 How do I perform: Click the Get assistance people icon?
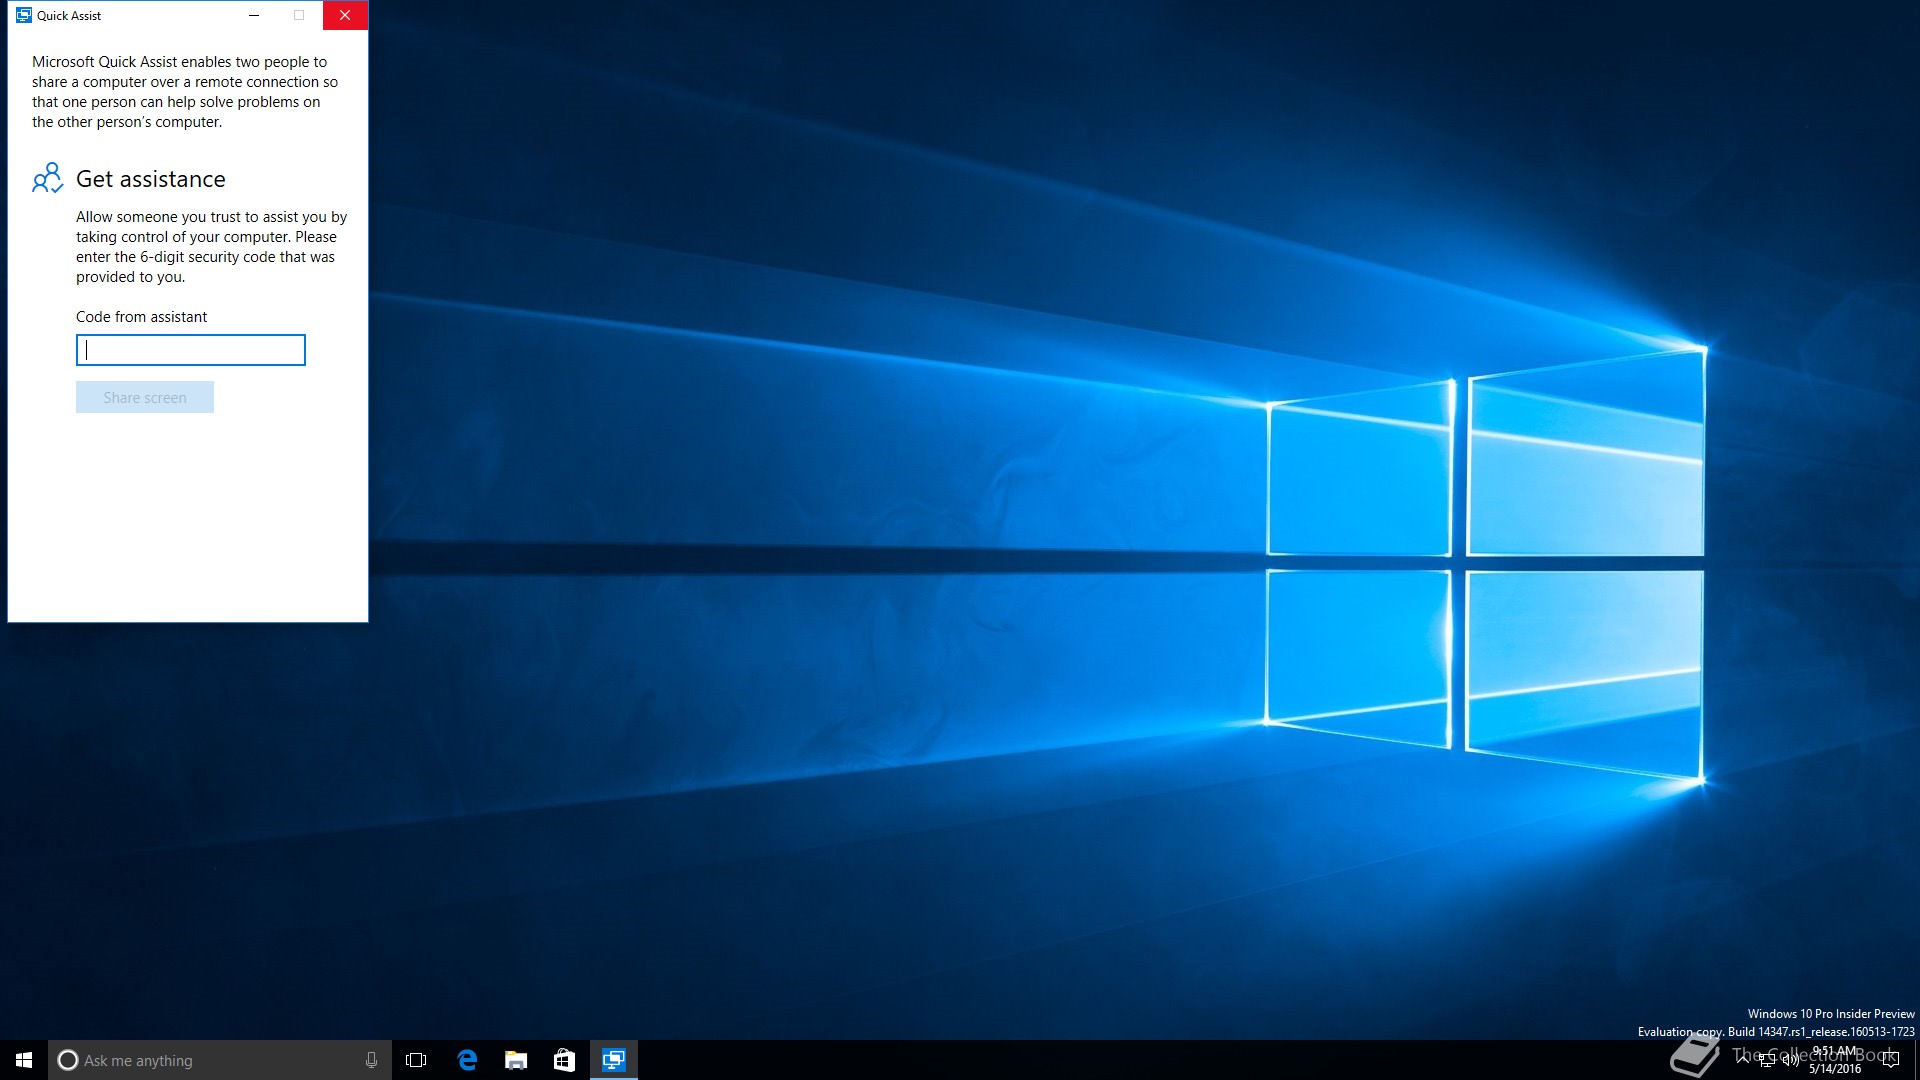pyautogui.click(x=47, y=179)
